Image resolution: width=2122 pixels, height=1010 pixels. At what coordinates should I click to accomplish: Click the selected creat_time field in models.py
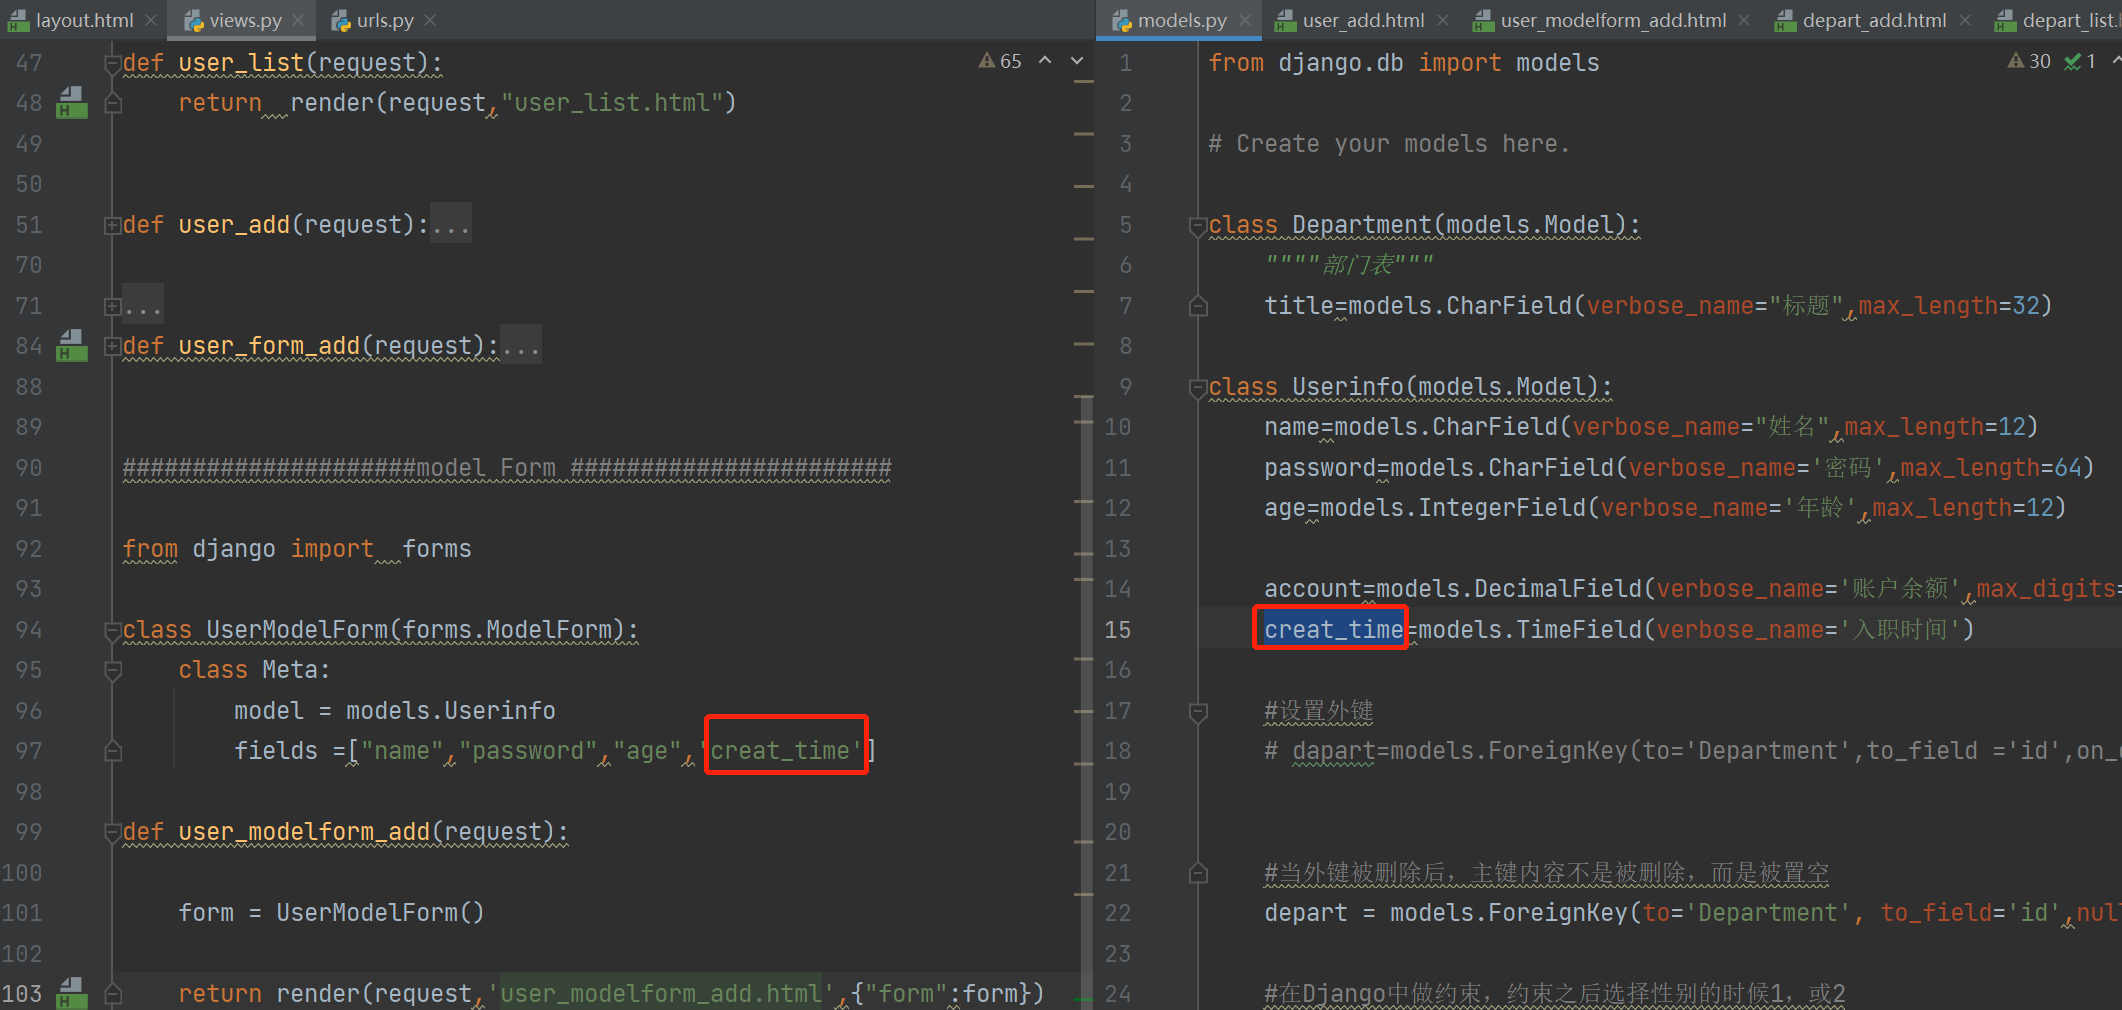point(1334,629)
